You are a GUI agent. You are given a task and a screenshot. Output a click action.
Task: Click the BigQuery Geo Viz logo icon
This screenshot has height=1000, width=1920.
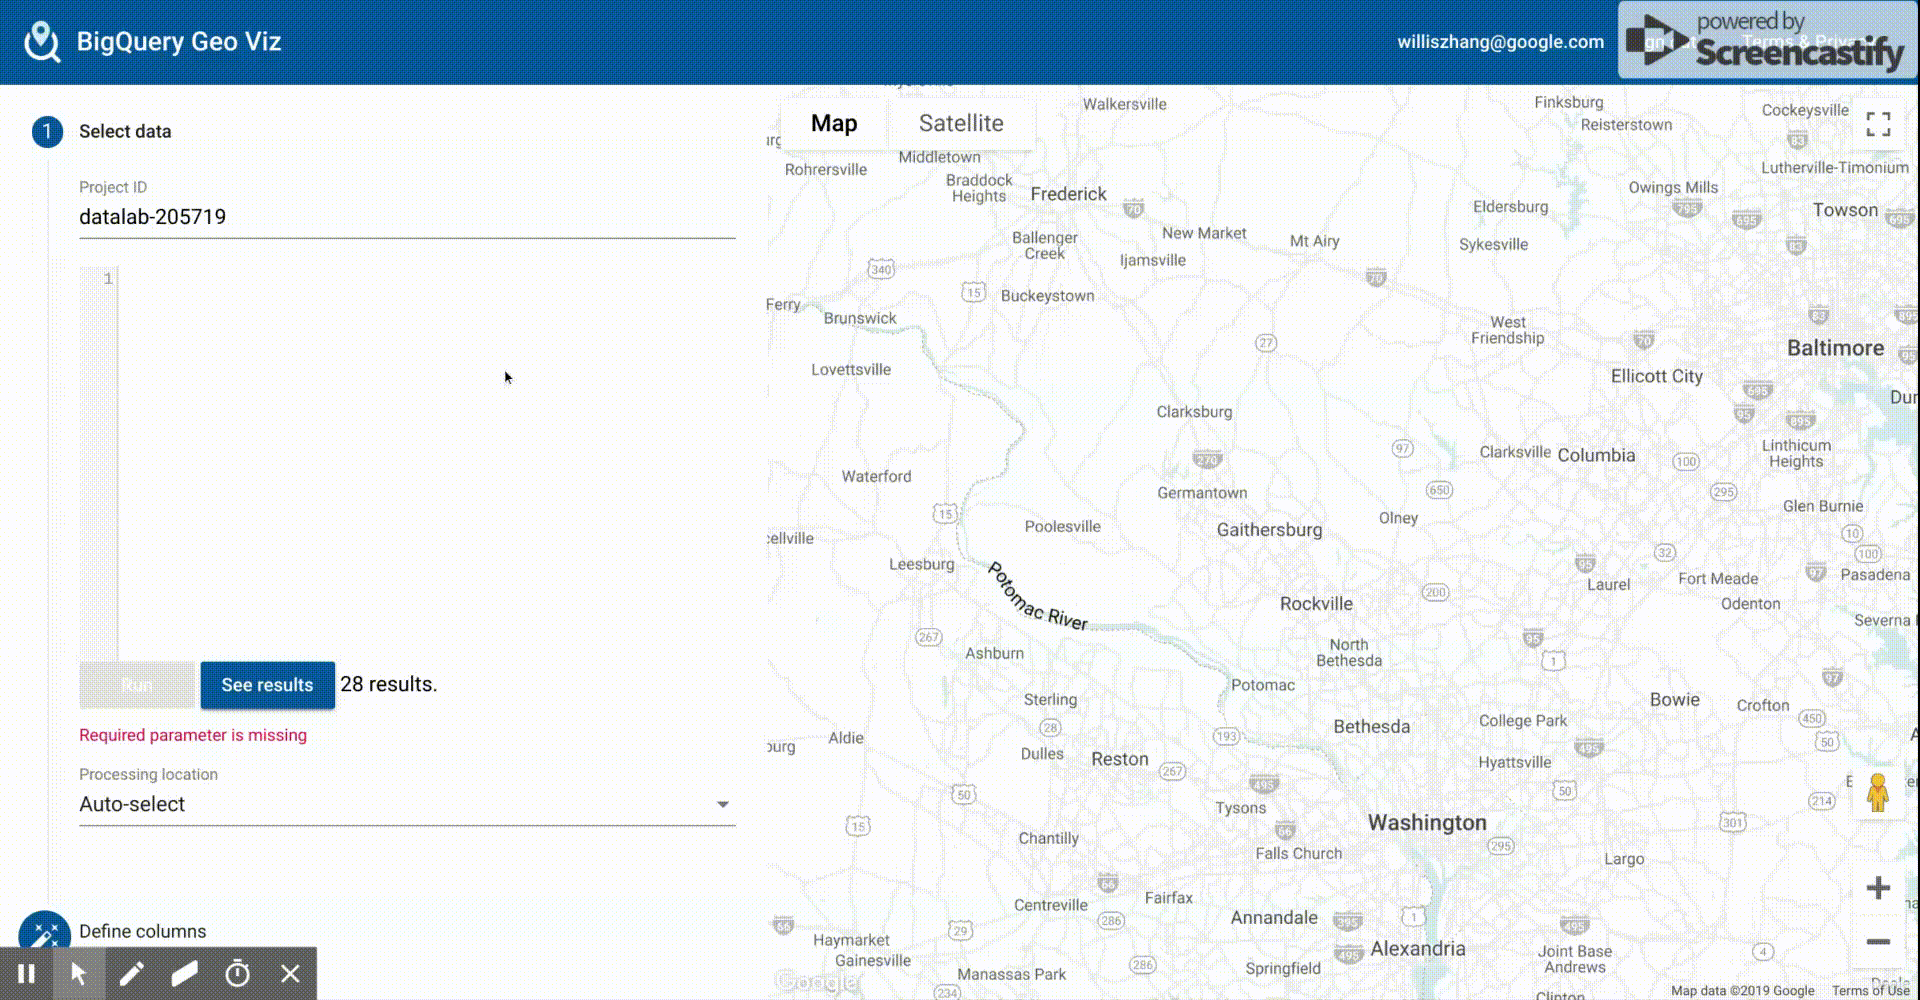[x=42, y=42]
